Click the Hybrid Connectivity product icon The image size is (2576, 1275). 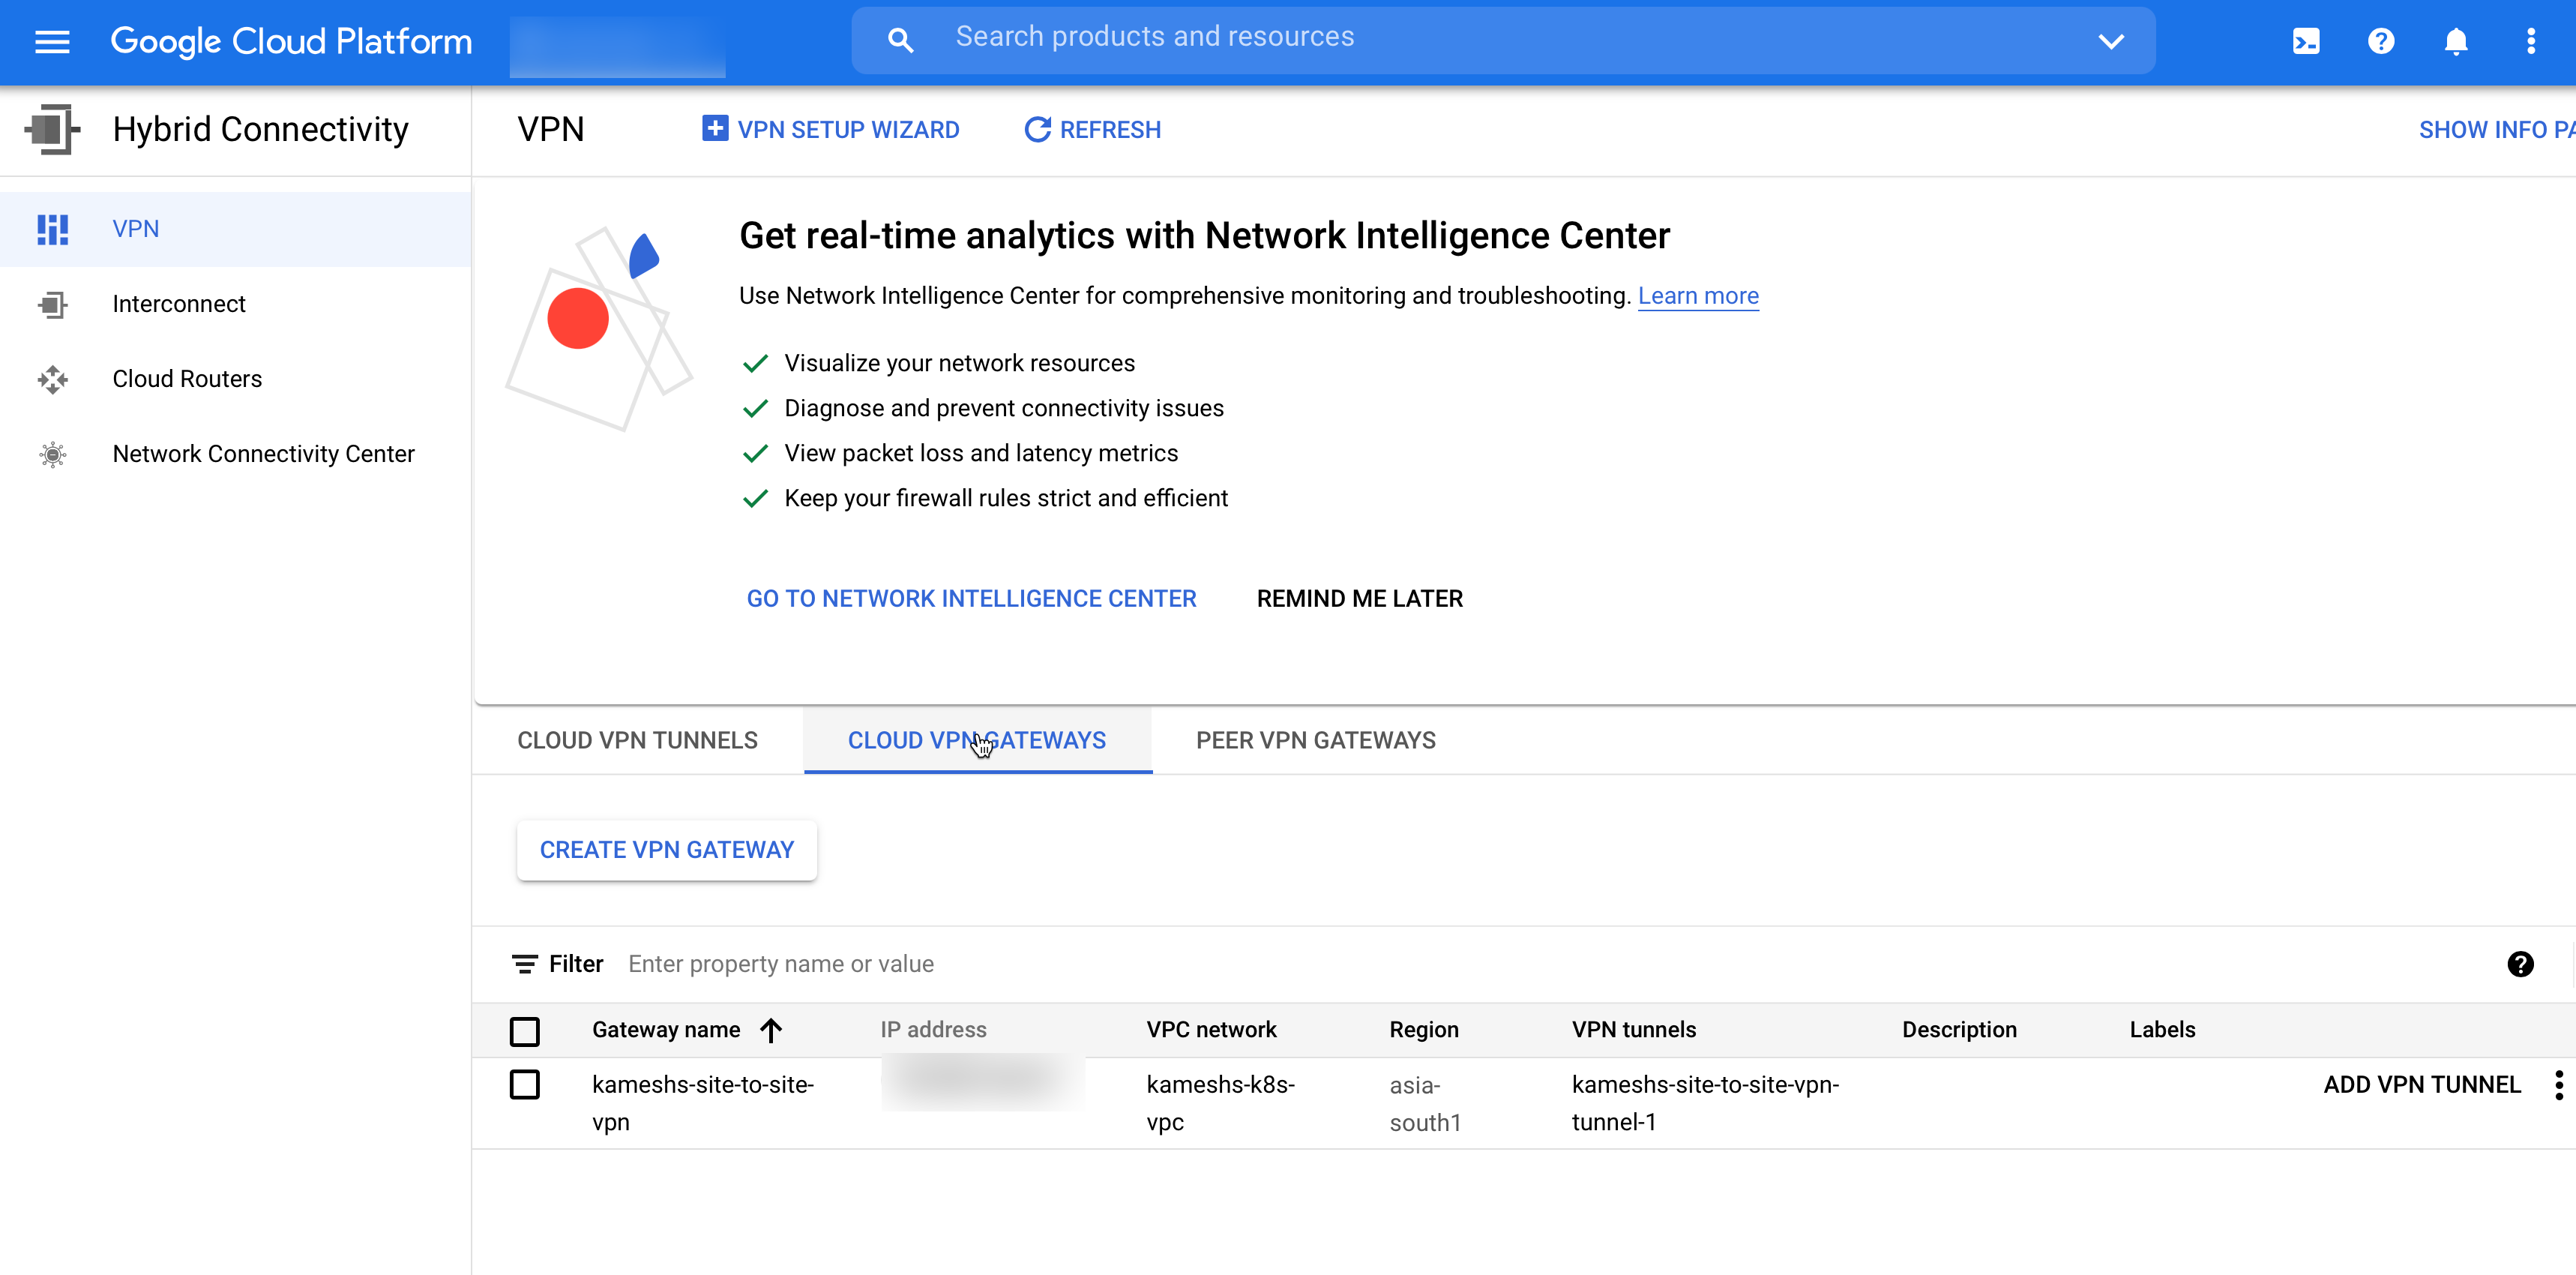click(52, 129)
